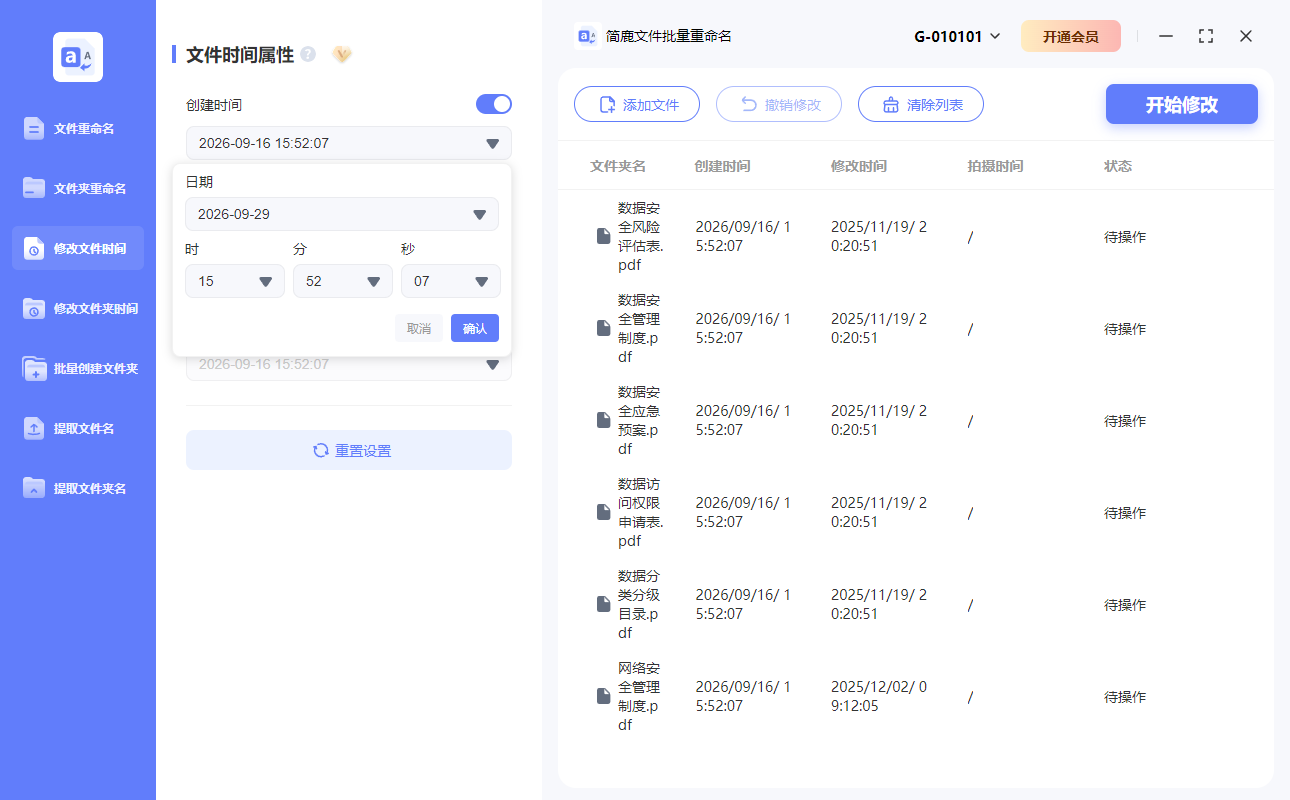1290x800 pixels.
Task: Click the 简鹿 logo in the title bar
Action: tap(587, 36)
